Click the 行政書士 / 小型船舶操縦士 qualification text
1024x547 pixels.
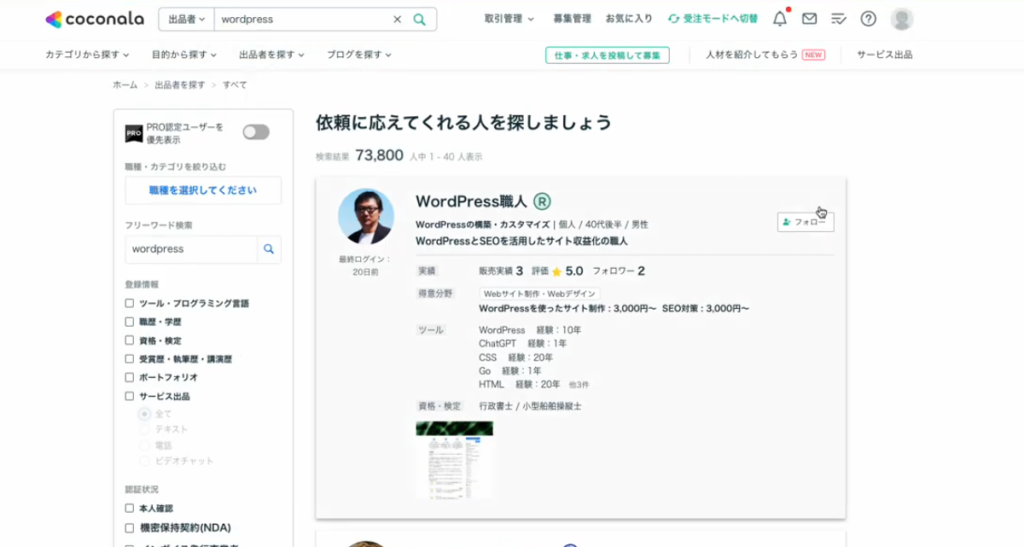[530, 406]
